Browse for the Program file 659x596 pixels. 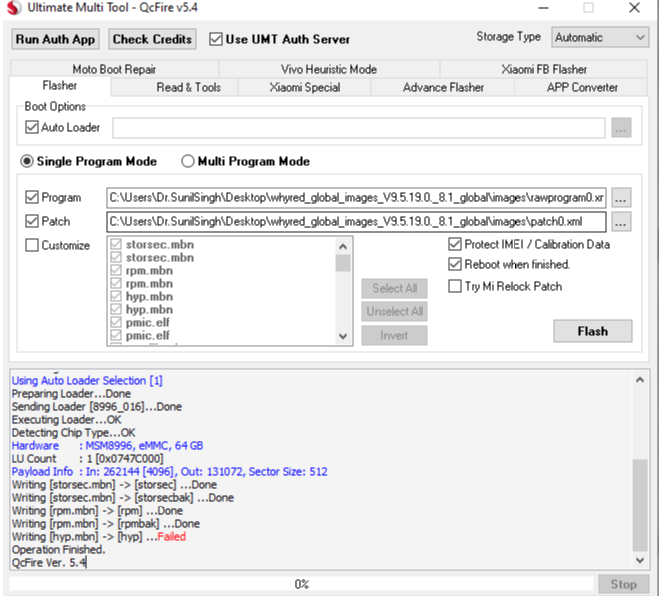621,198
